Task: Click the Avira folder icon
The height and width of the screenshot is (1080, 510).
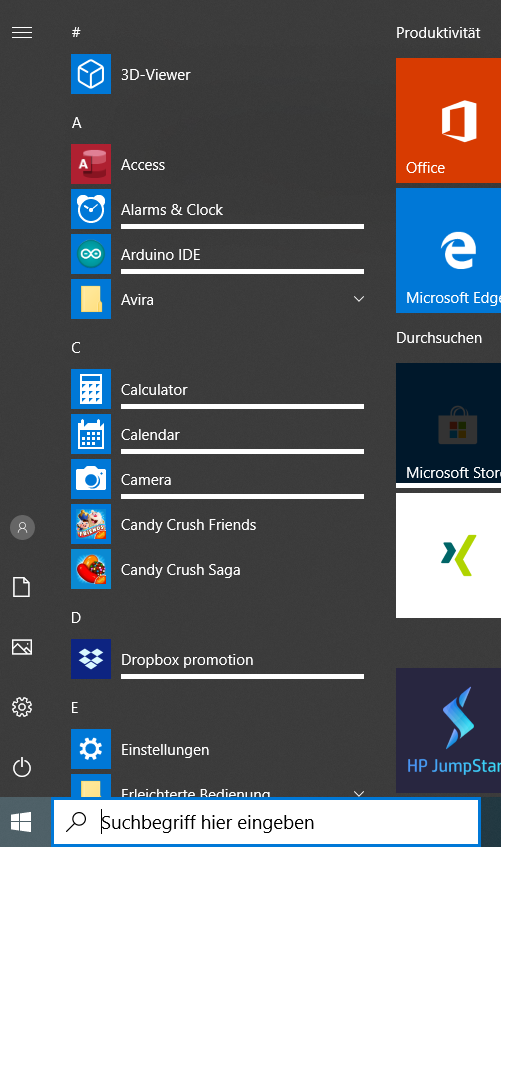Action: pyautogui.click(x=91, y=299)
